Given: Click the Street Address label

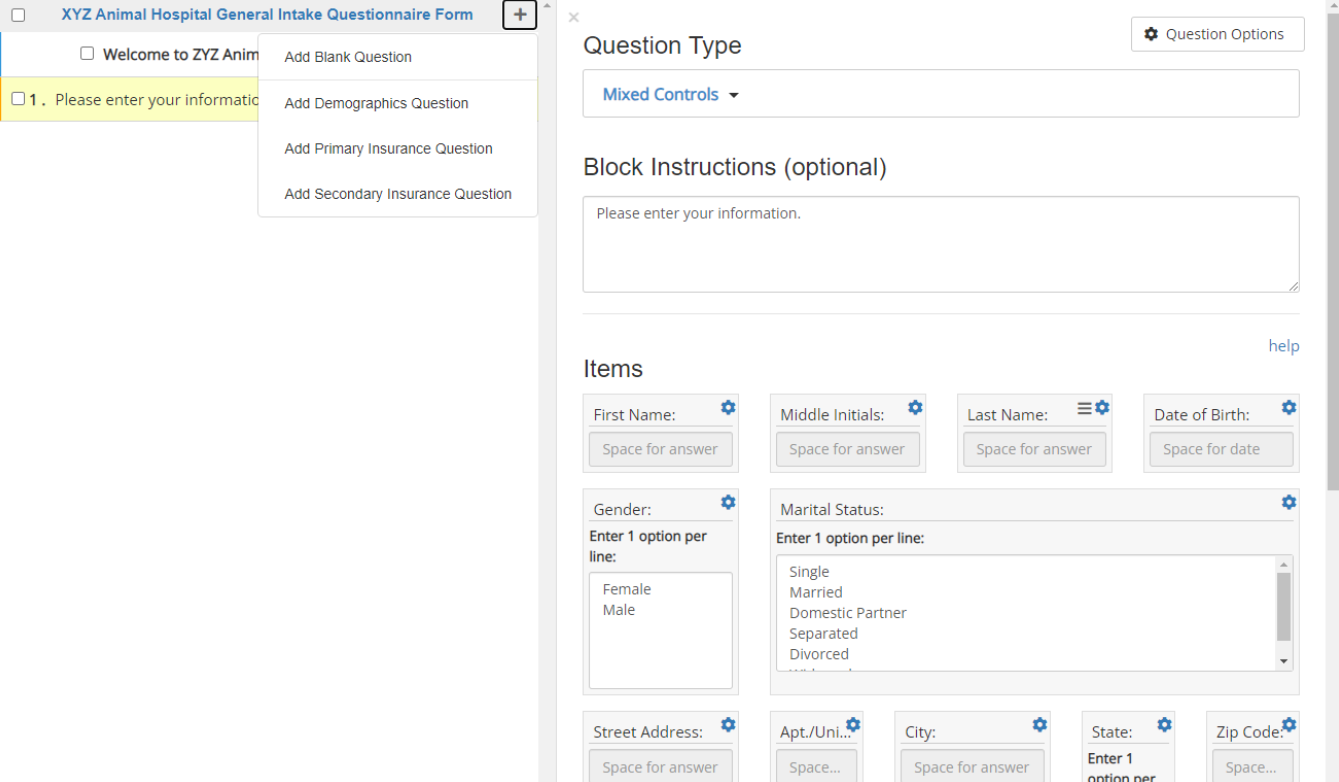Looking at the screenshot, I should click(648, 732).
